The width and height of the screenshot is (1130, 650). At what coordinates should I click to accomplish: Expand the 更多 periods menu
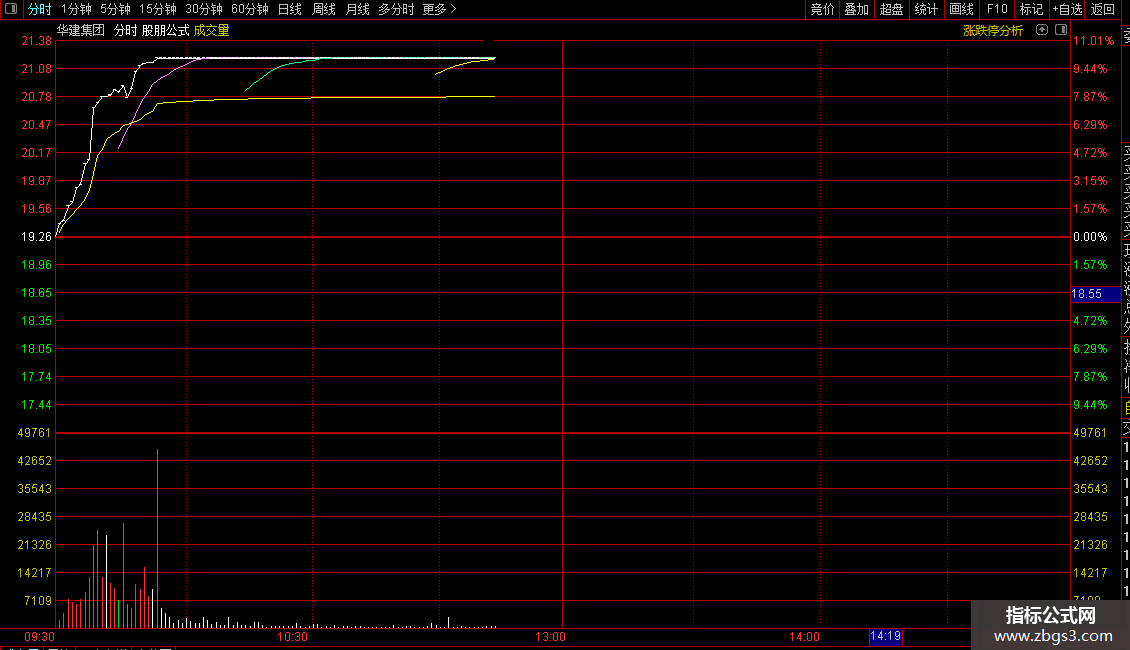pyautogui.click(x=440, y=9)
